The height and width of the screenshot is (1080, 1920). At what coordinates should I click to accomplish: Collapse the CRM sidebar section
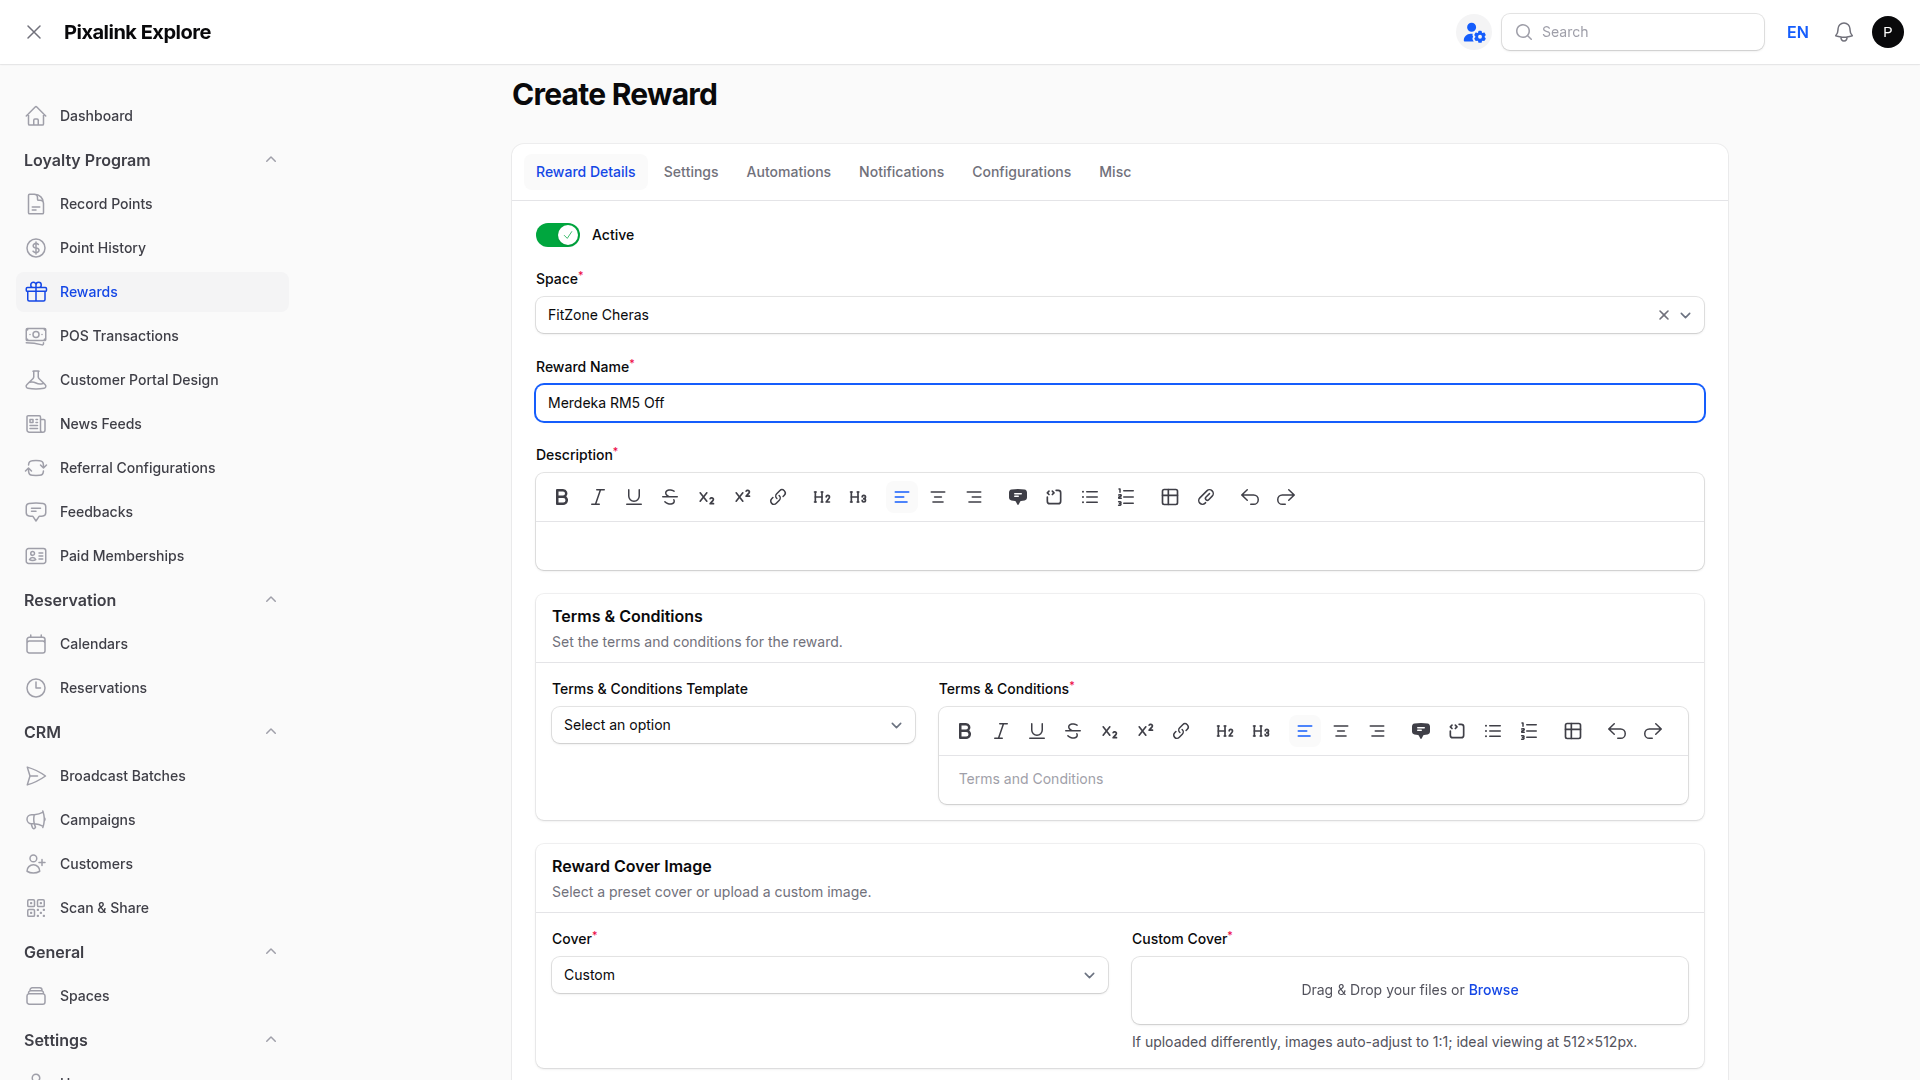(x=271, y=732)
